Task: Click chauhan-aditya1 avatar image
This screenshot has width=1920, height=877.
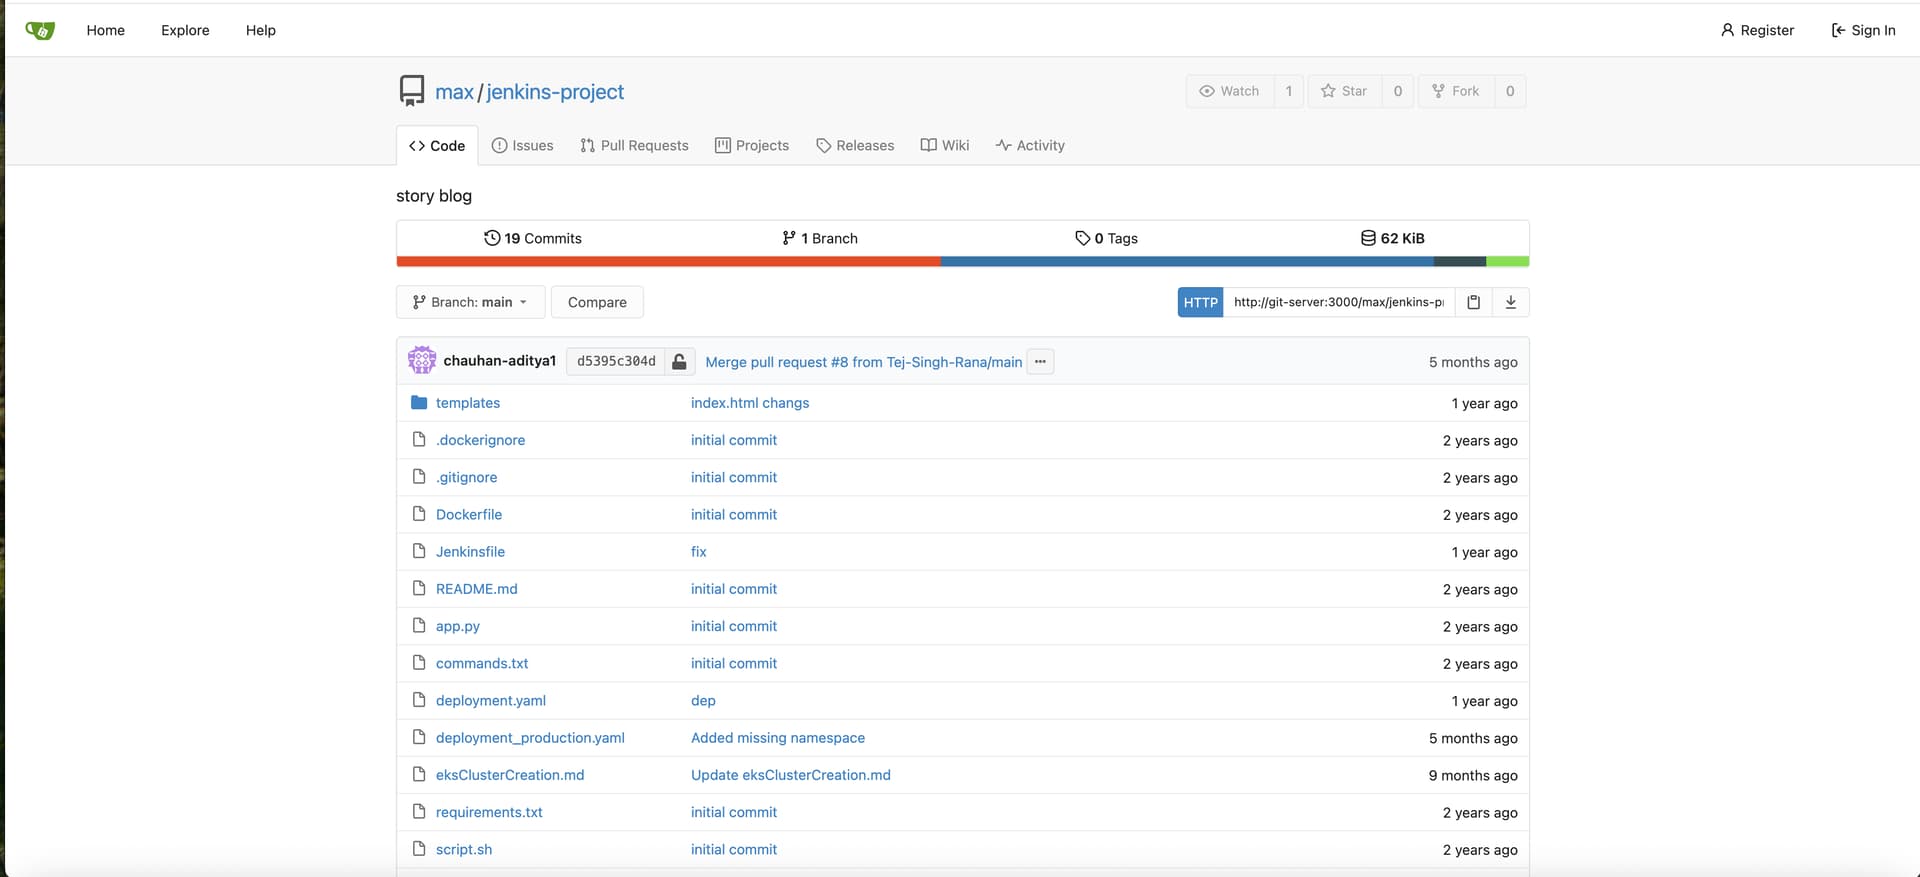Action: click(x=422, y=361)
